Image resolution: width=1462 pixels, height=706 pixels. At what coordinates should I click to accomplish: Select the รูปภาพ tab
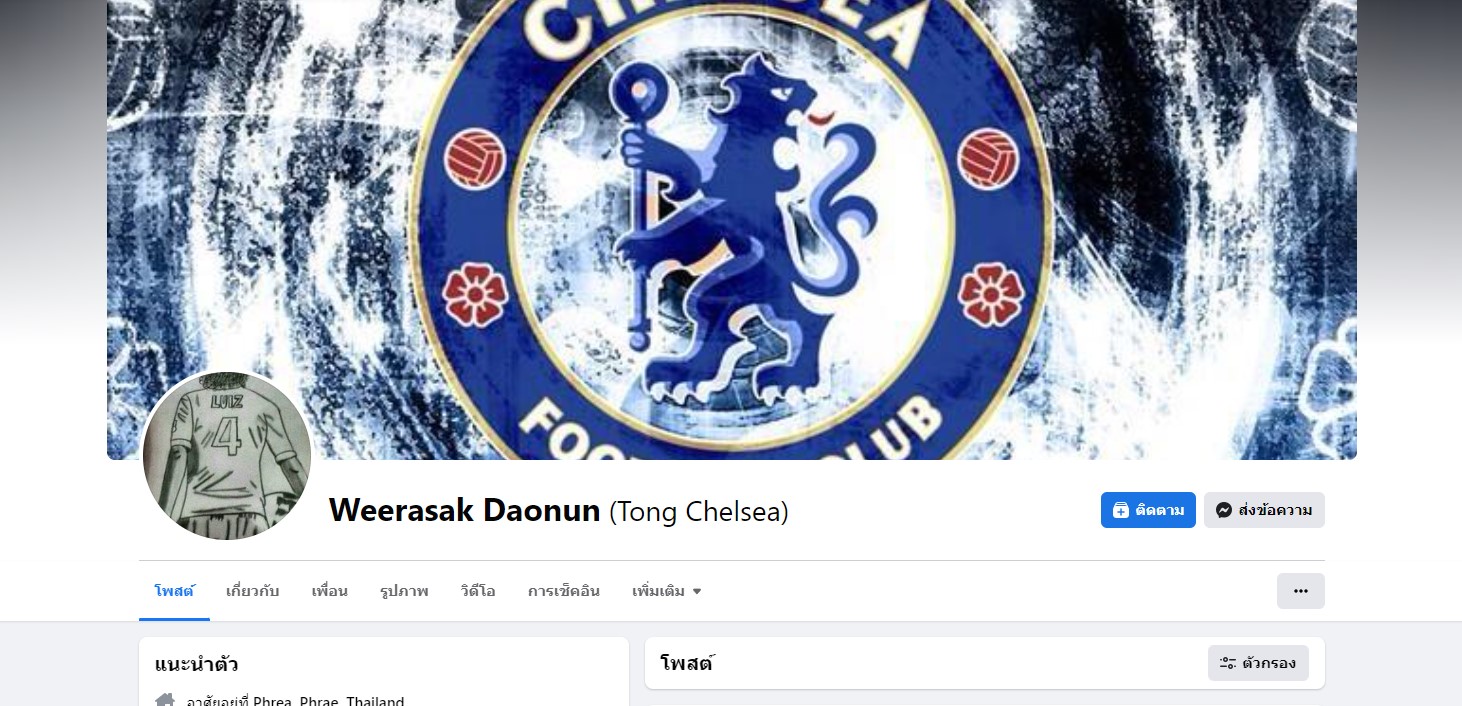pyautogui.click(x=404, y=591)
